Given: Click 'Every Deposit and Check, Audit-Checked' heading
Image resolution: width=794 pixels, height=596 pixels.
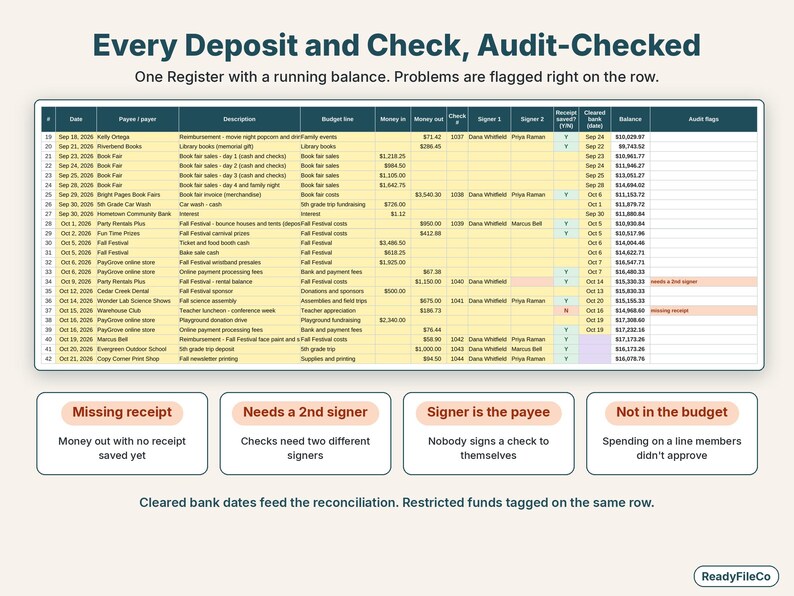Looking at the screenshot, I should click(397, 45).
